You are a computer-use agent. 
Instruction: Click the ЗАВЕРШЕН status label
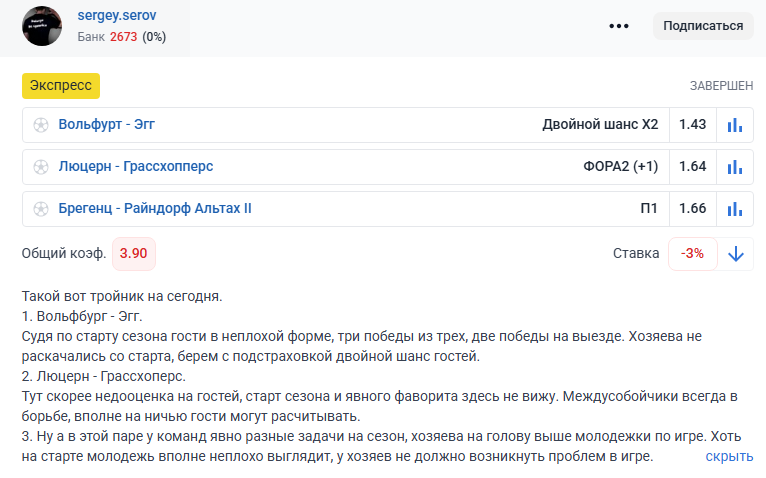721,86
